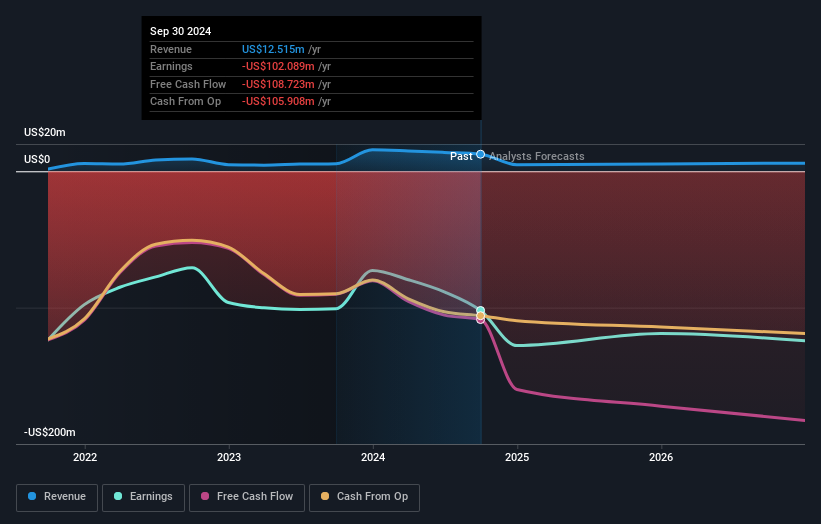Toggle the Revenue legend button
Viewport: 821px width, 524px height.
tap(57, 497)
